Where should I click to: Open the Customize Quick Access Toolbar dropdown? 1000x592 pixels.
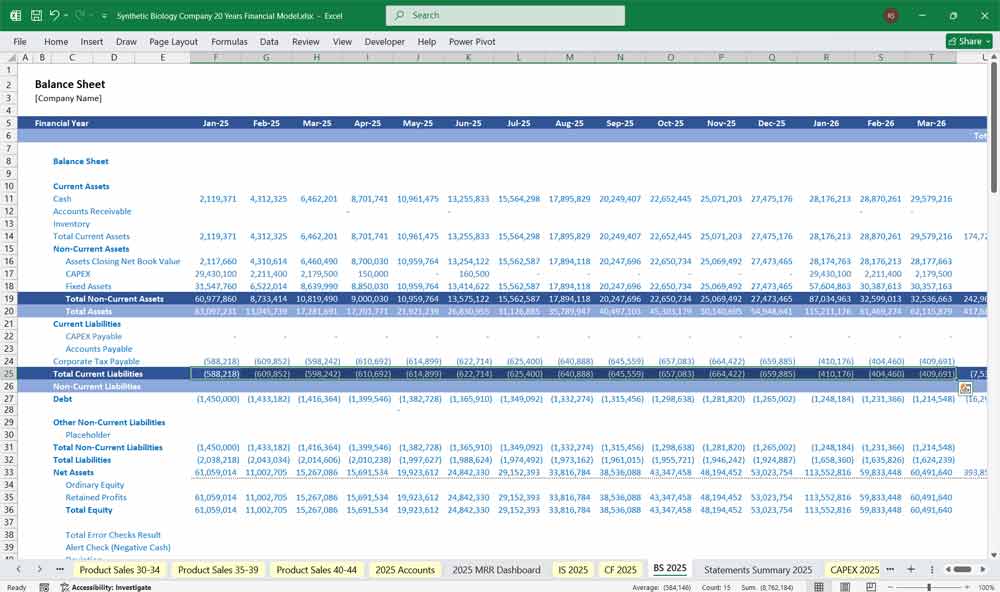coord(104,15)
